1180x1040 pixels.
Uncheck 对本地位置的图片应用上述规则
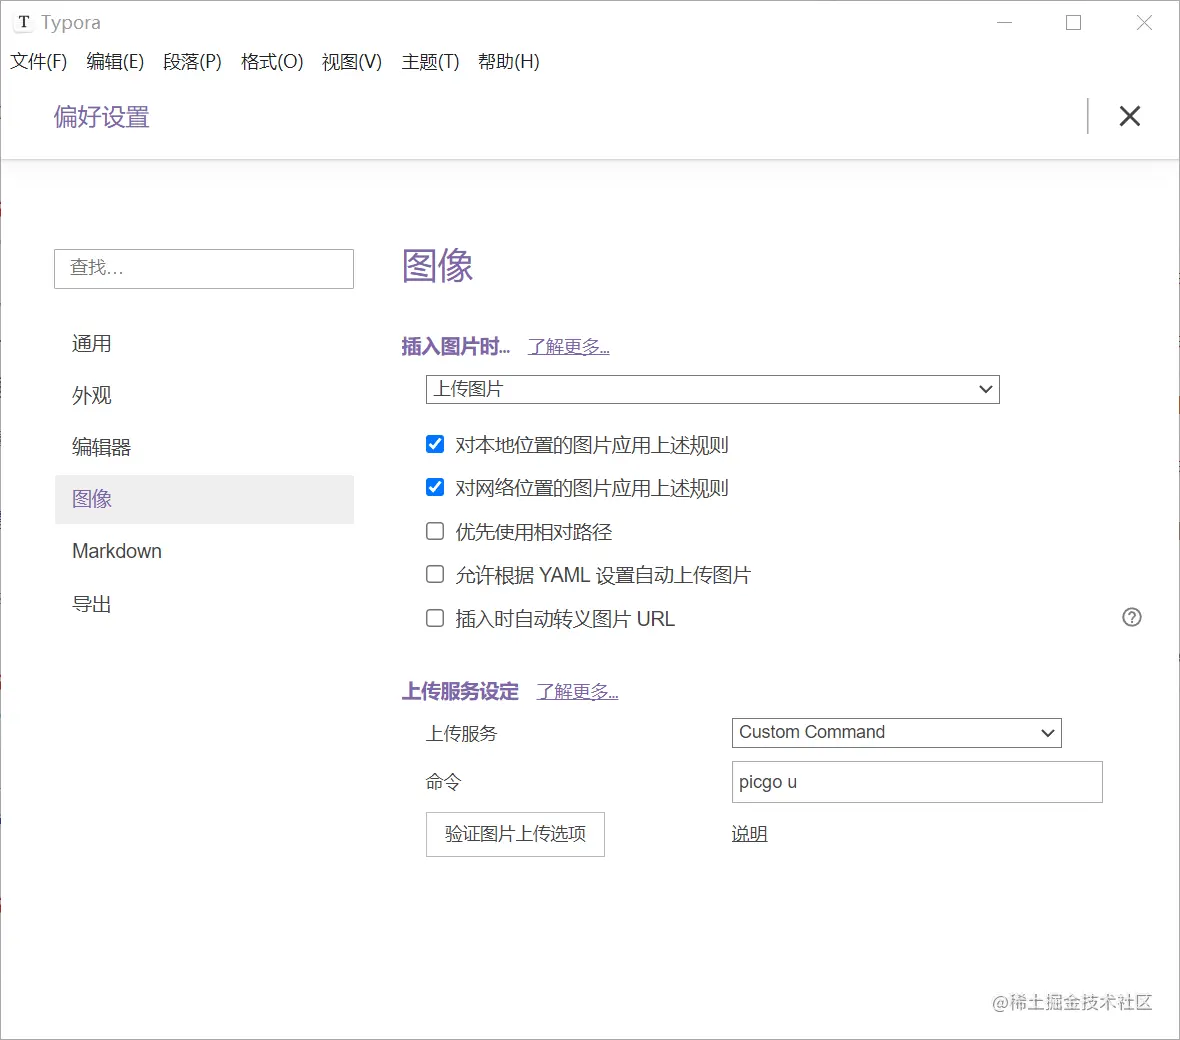pyautogui.click(x=435, y=444)
